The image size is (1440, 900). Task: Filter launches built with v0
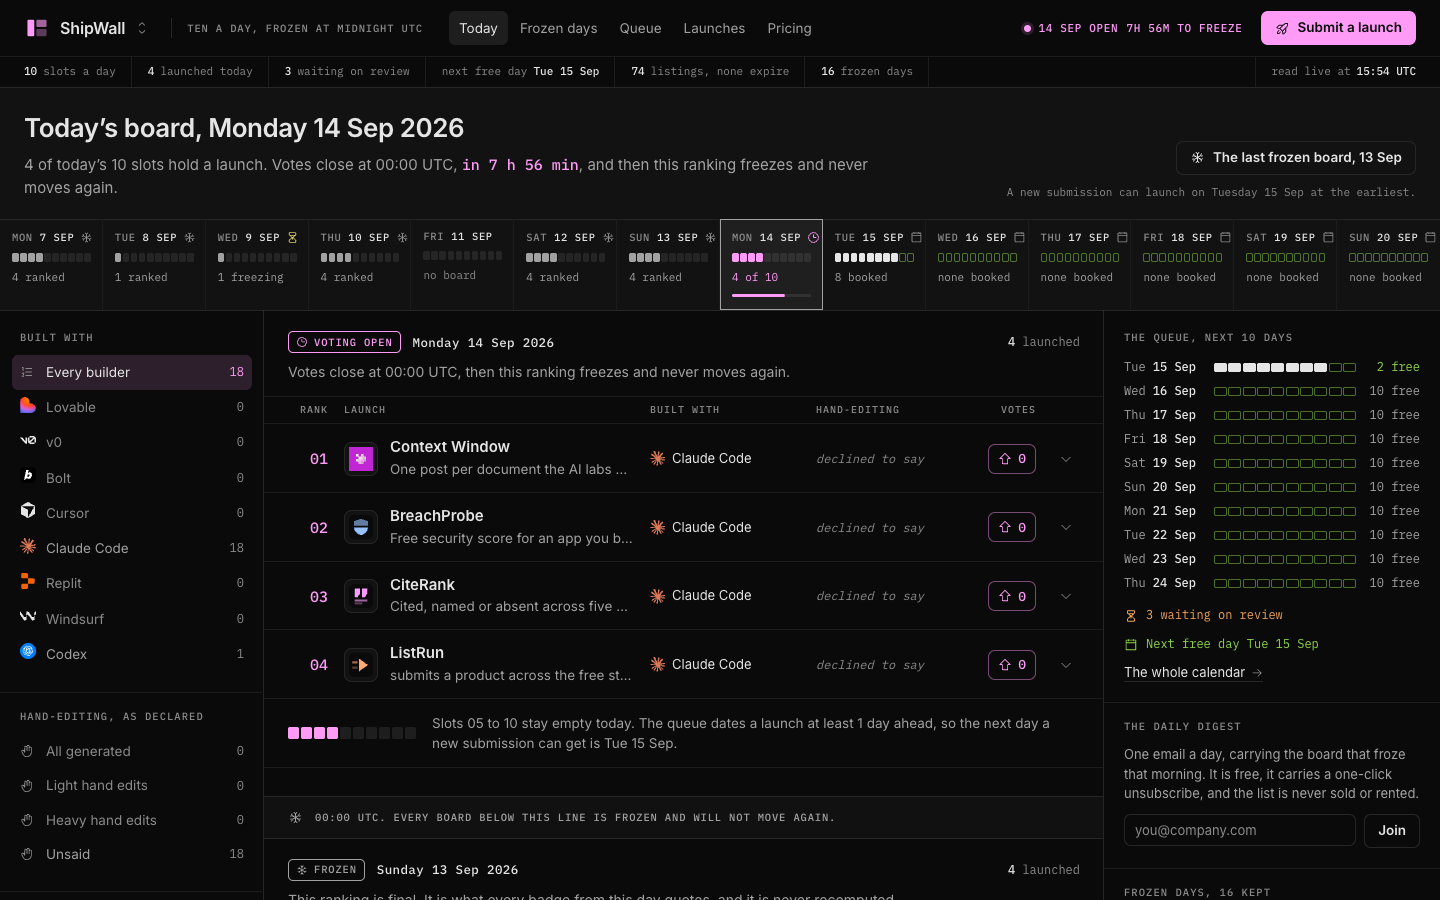[132, 442]
